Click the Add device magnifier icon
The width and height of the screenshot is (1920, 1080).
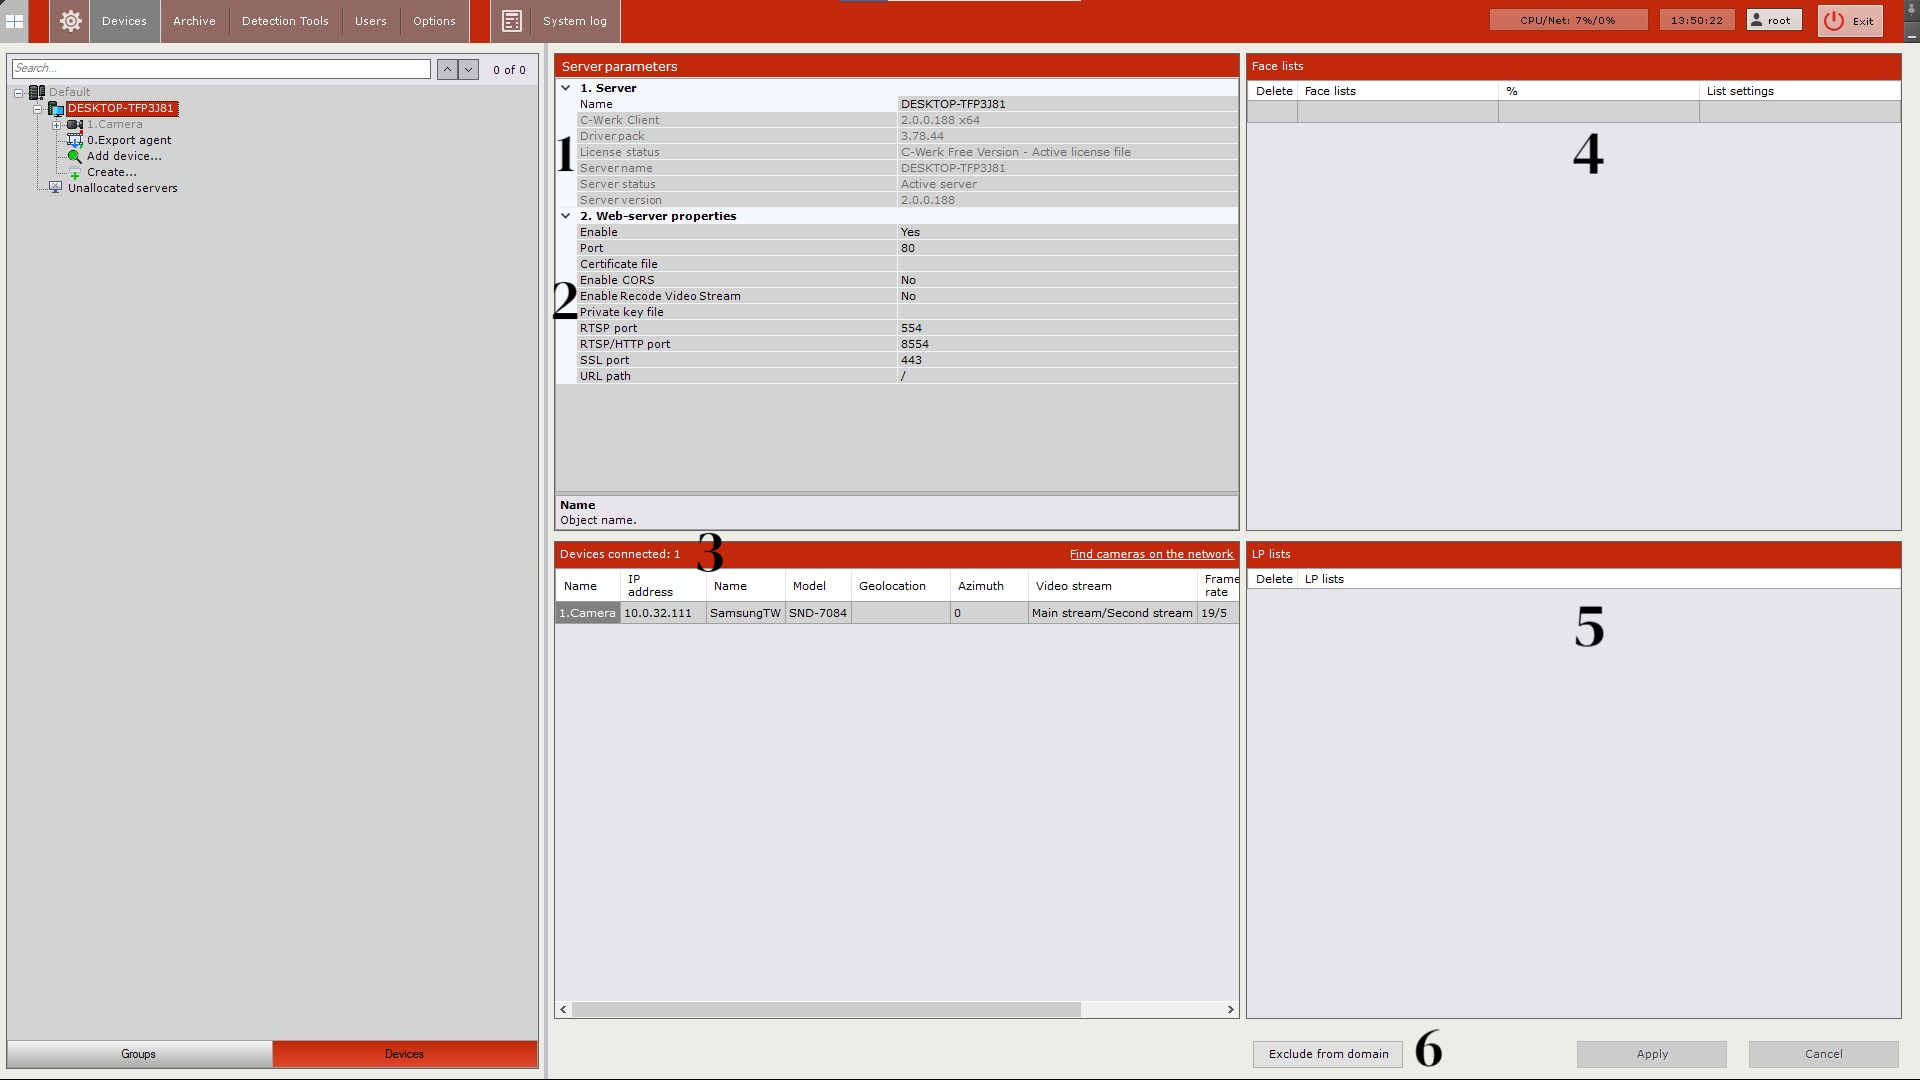pyautogui.click(x=74, y=156)
